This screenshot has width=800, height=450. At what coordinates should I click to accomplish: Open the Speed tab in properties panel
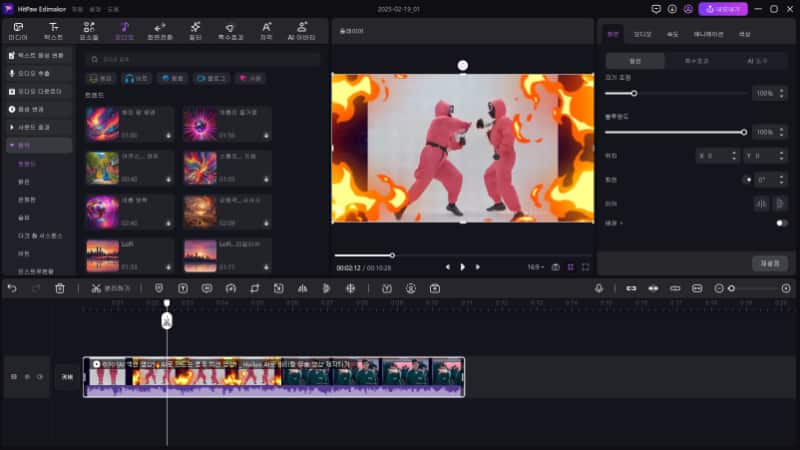coord(674,33)
